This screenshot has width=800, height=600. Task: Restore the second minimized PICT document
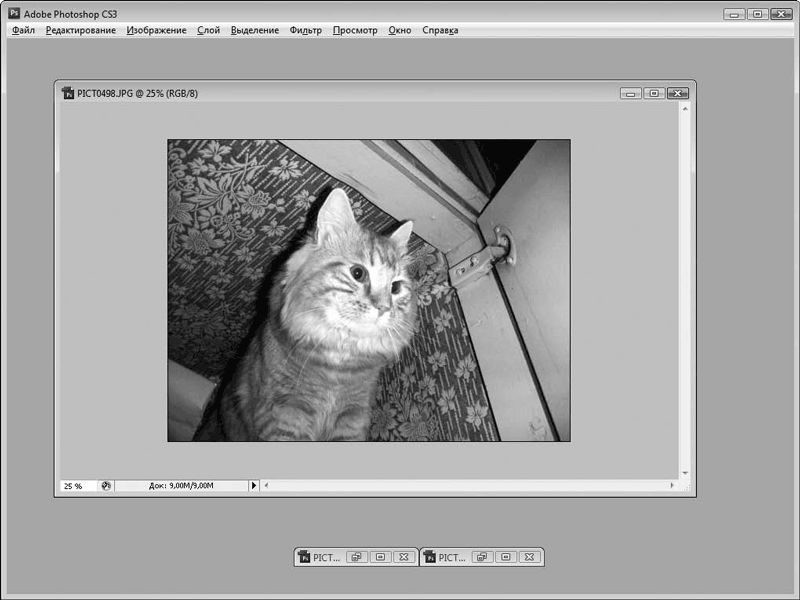click(x=481, y=557)
